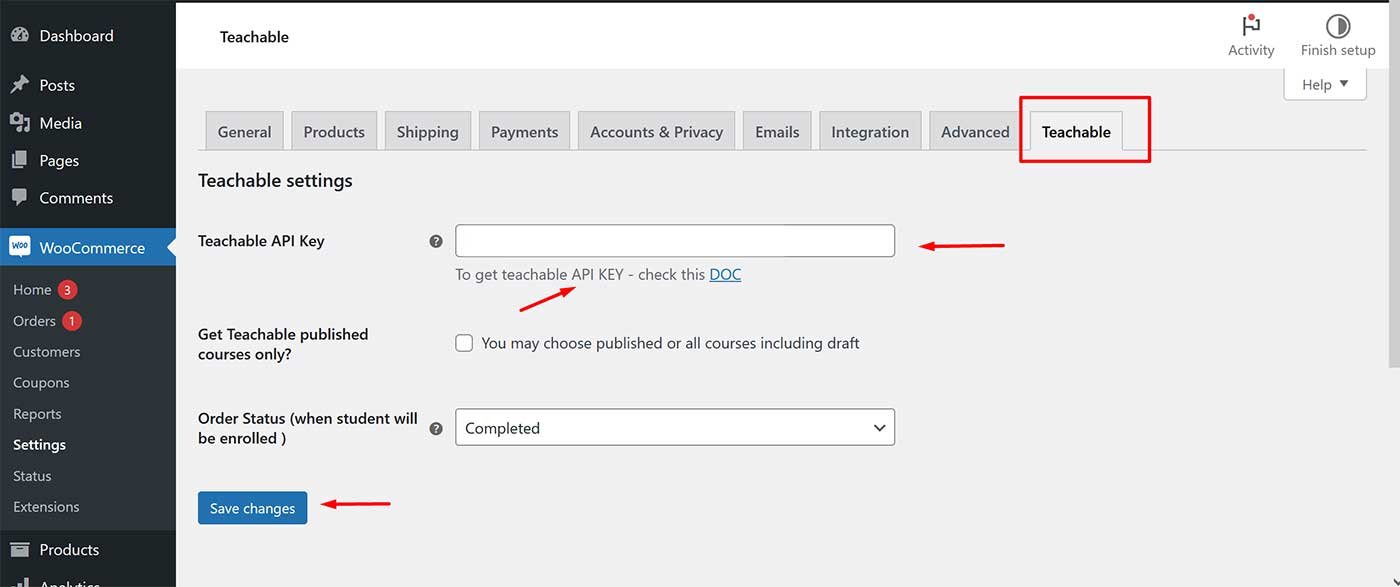Screen dimensions: 1400x587
Task: Switch to the Payments tab
Action: point(524,132)
